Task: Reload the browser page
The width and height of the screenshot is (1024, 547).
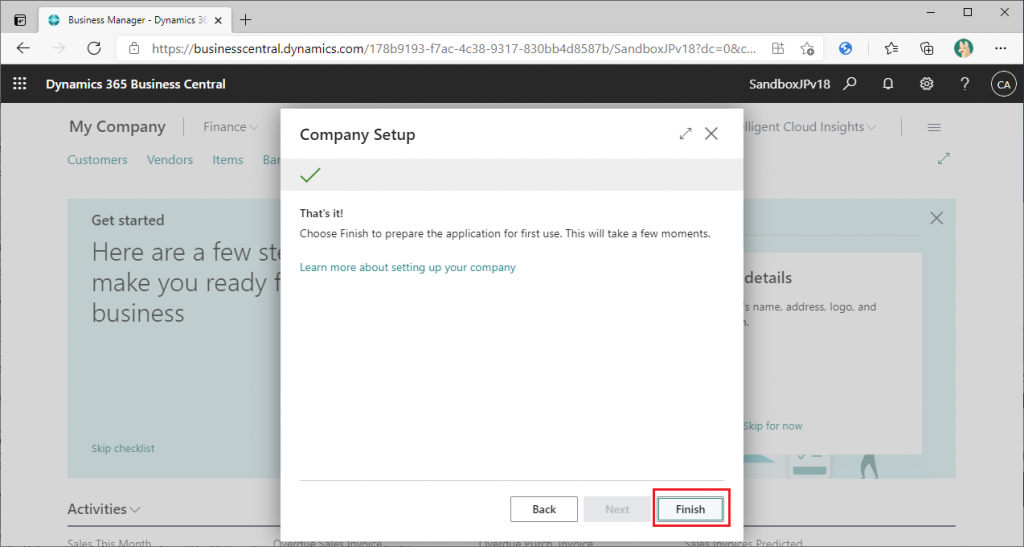Action: point(94,48)
